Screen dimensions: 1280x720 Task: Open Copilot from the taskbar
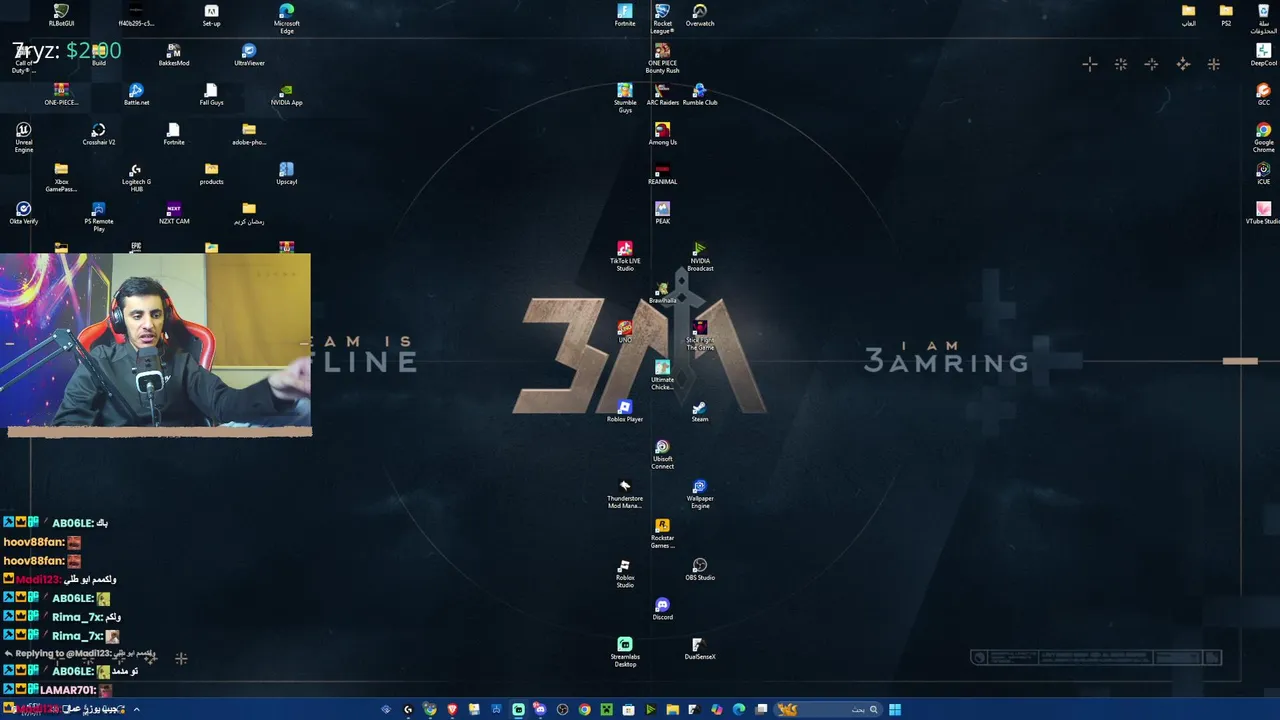(x=716, y=710)
